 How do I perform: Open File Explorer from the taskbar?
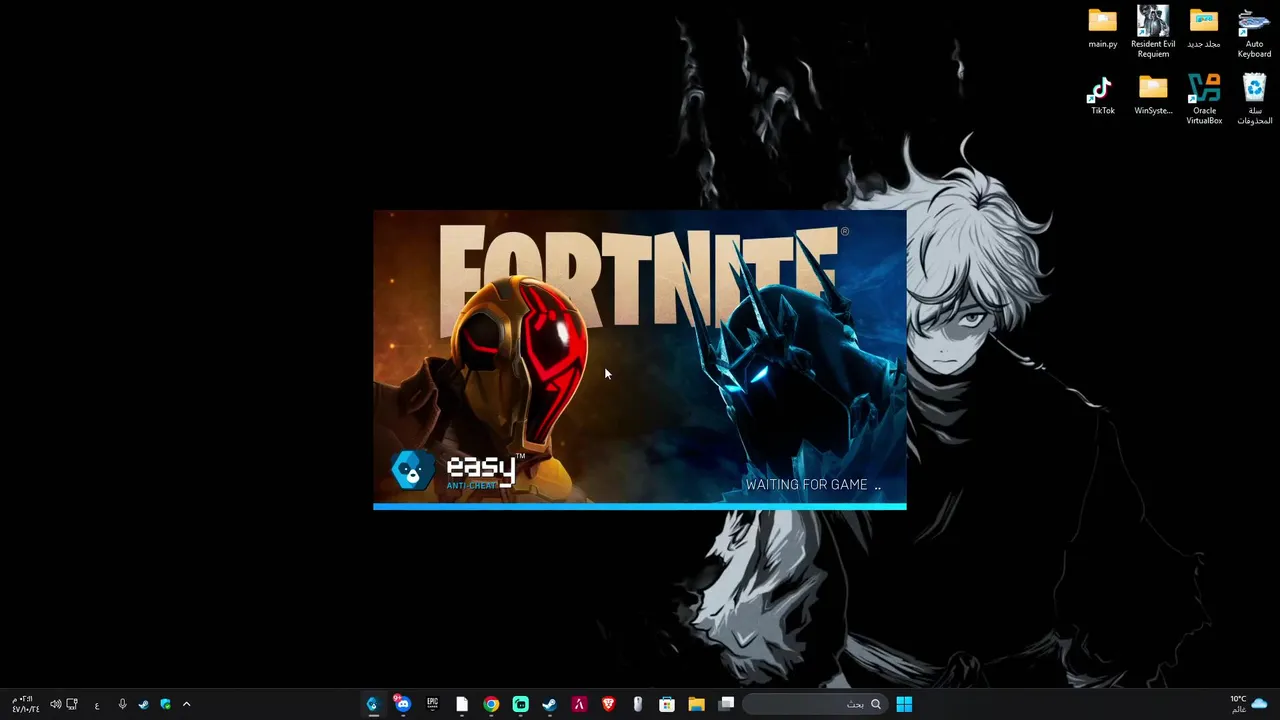pyautogui.click(x=697, y=704)
